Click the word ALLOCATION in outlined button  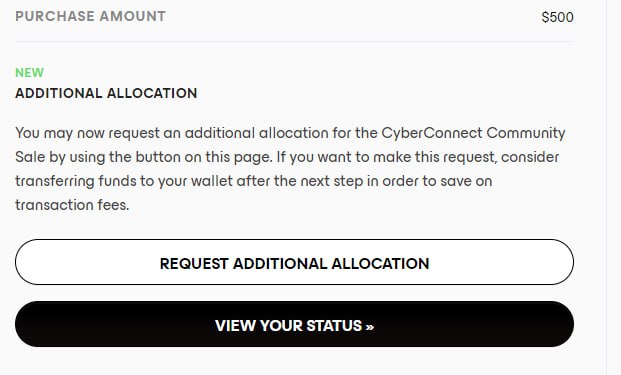(x=380, y=264)
